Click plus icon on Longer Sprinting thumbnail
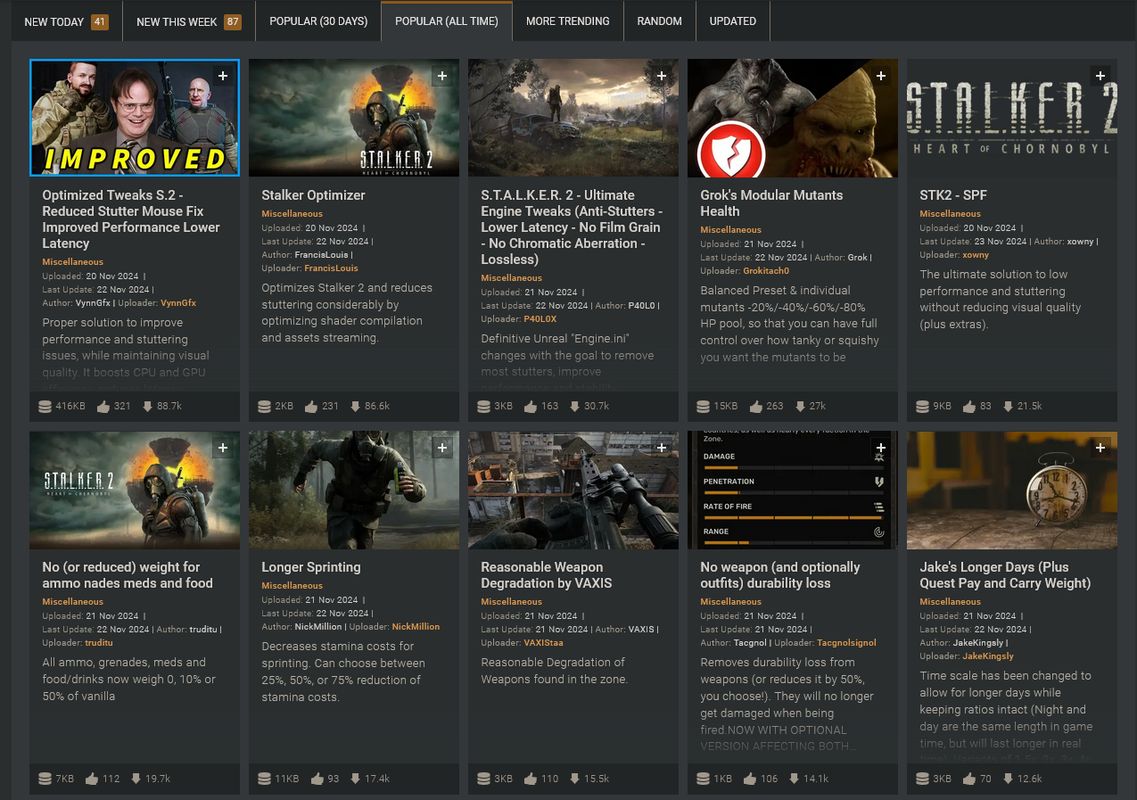Image resolution: width=1137 pixels, height=800 pixels. 441,448
